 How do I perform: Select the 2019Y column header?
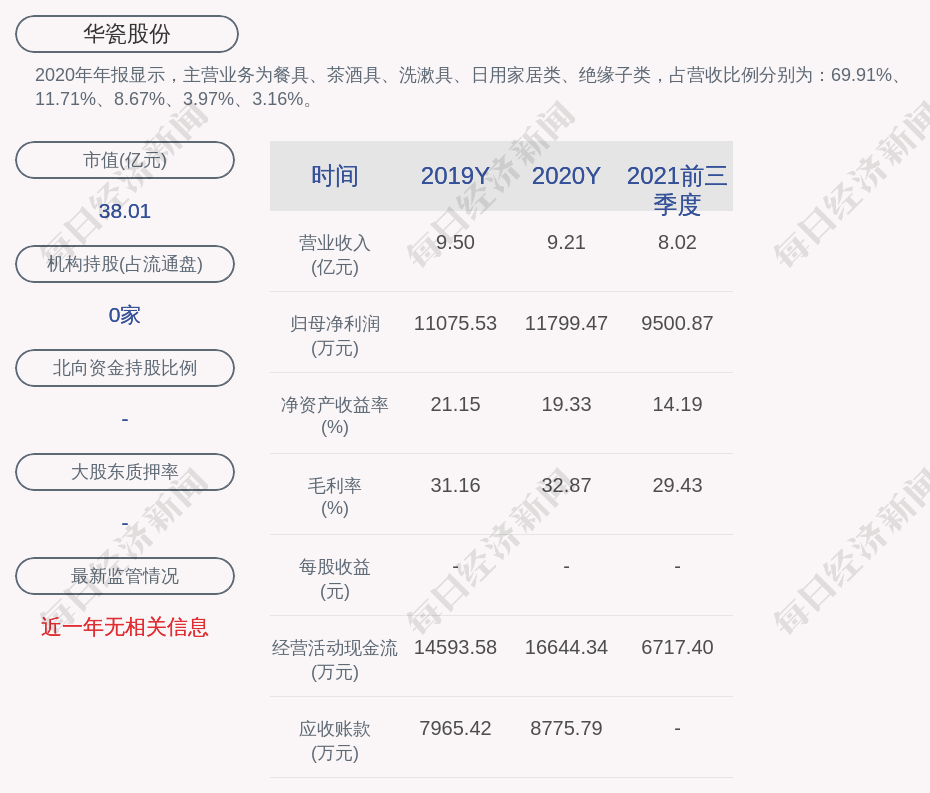point(455,176)
